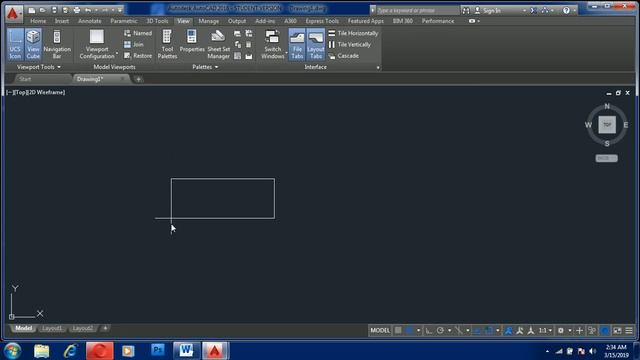Click the keyword search input field

coord(417,10)
